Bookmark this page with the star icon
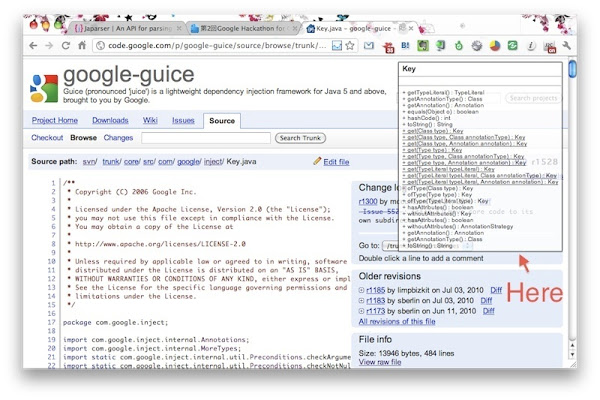The height and width of the screenshot is (400, 600). pyautogui.click(x=350, y=46)
